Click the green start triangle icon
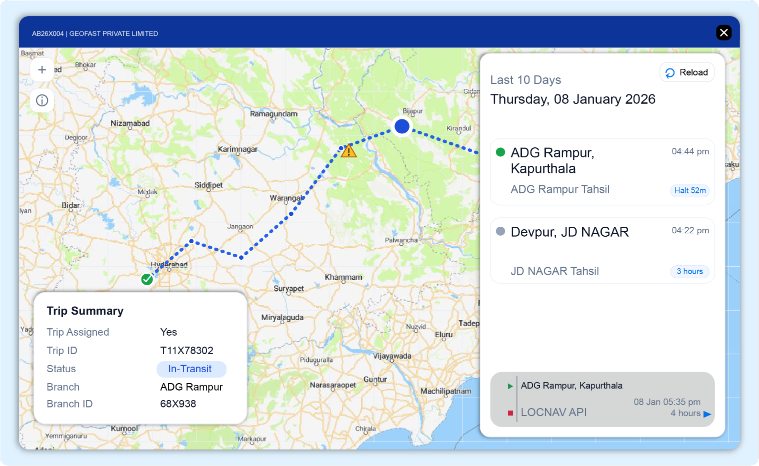 point(510,385)
